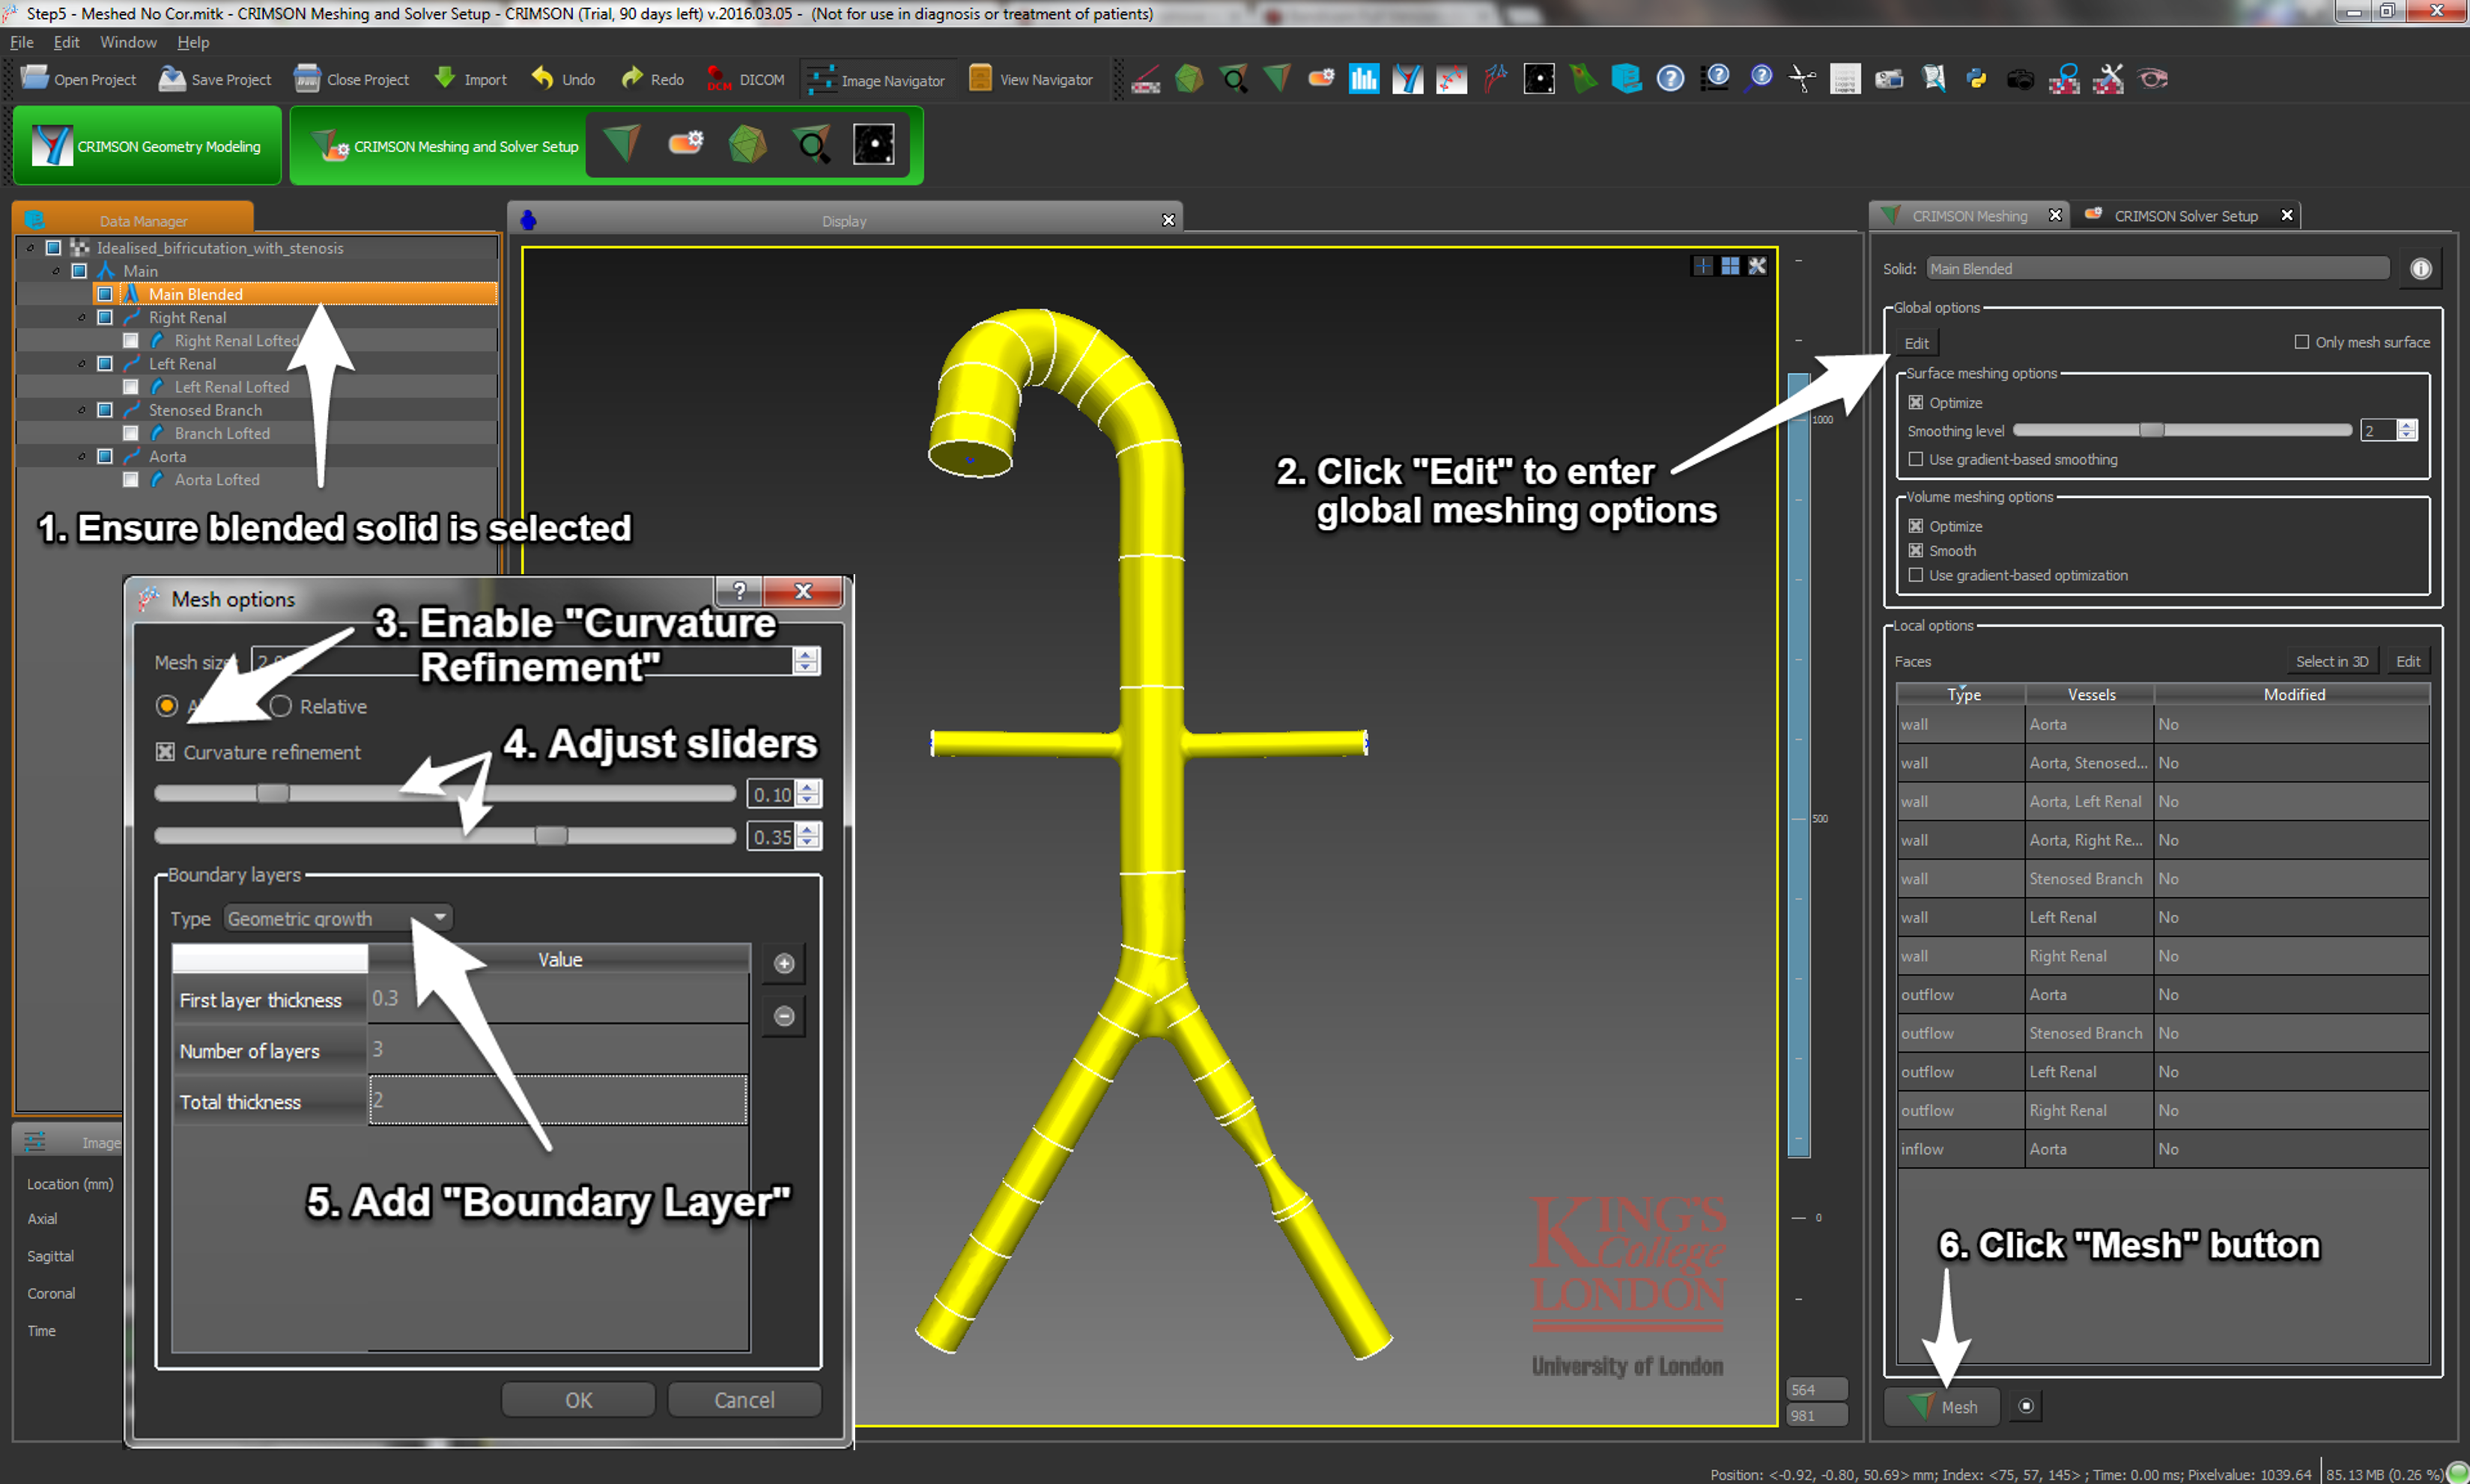Click the info icon beside Solid field
Screen dimensions: 2470x1484
(x=2420, y=268)
